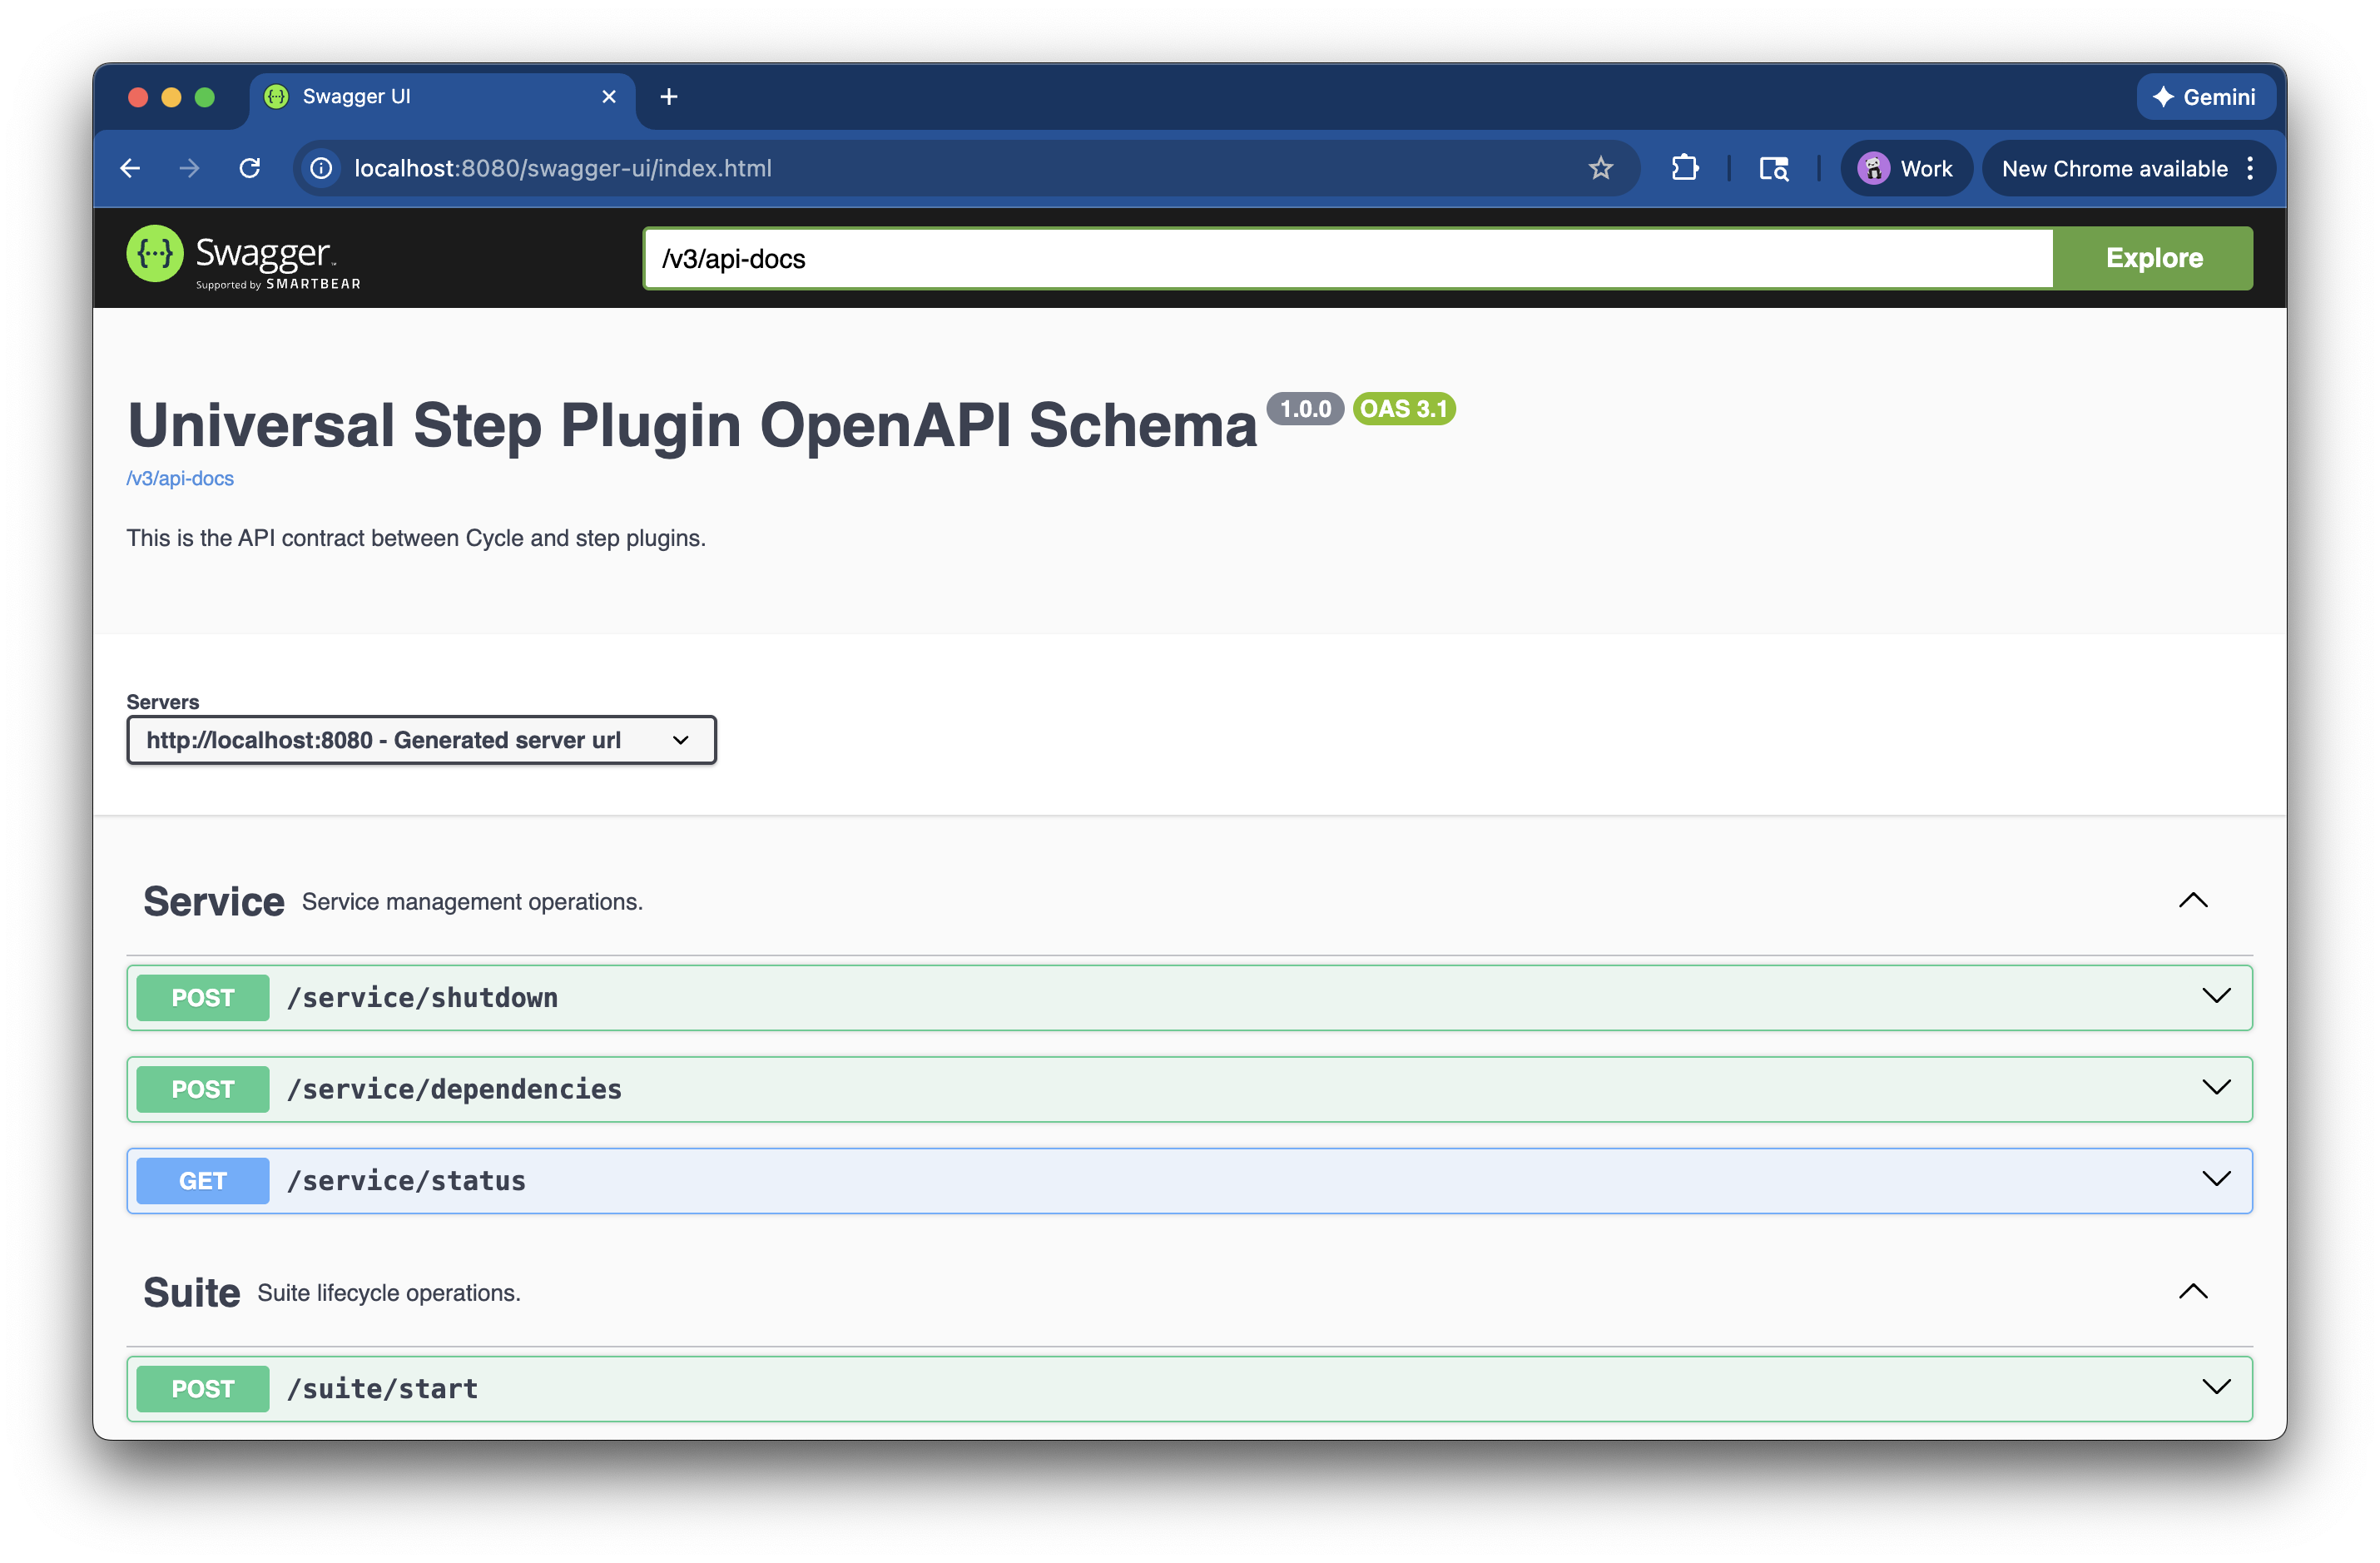The width and height of the screenshot is (2380, 1563).
Task: Open a new browser tab
Action: click(668, 96)
